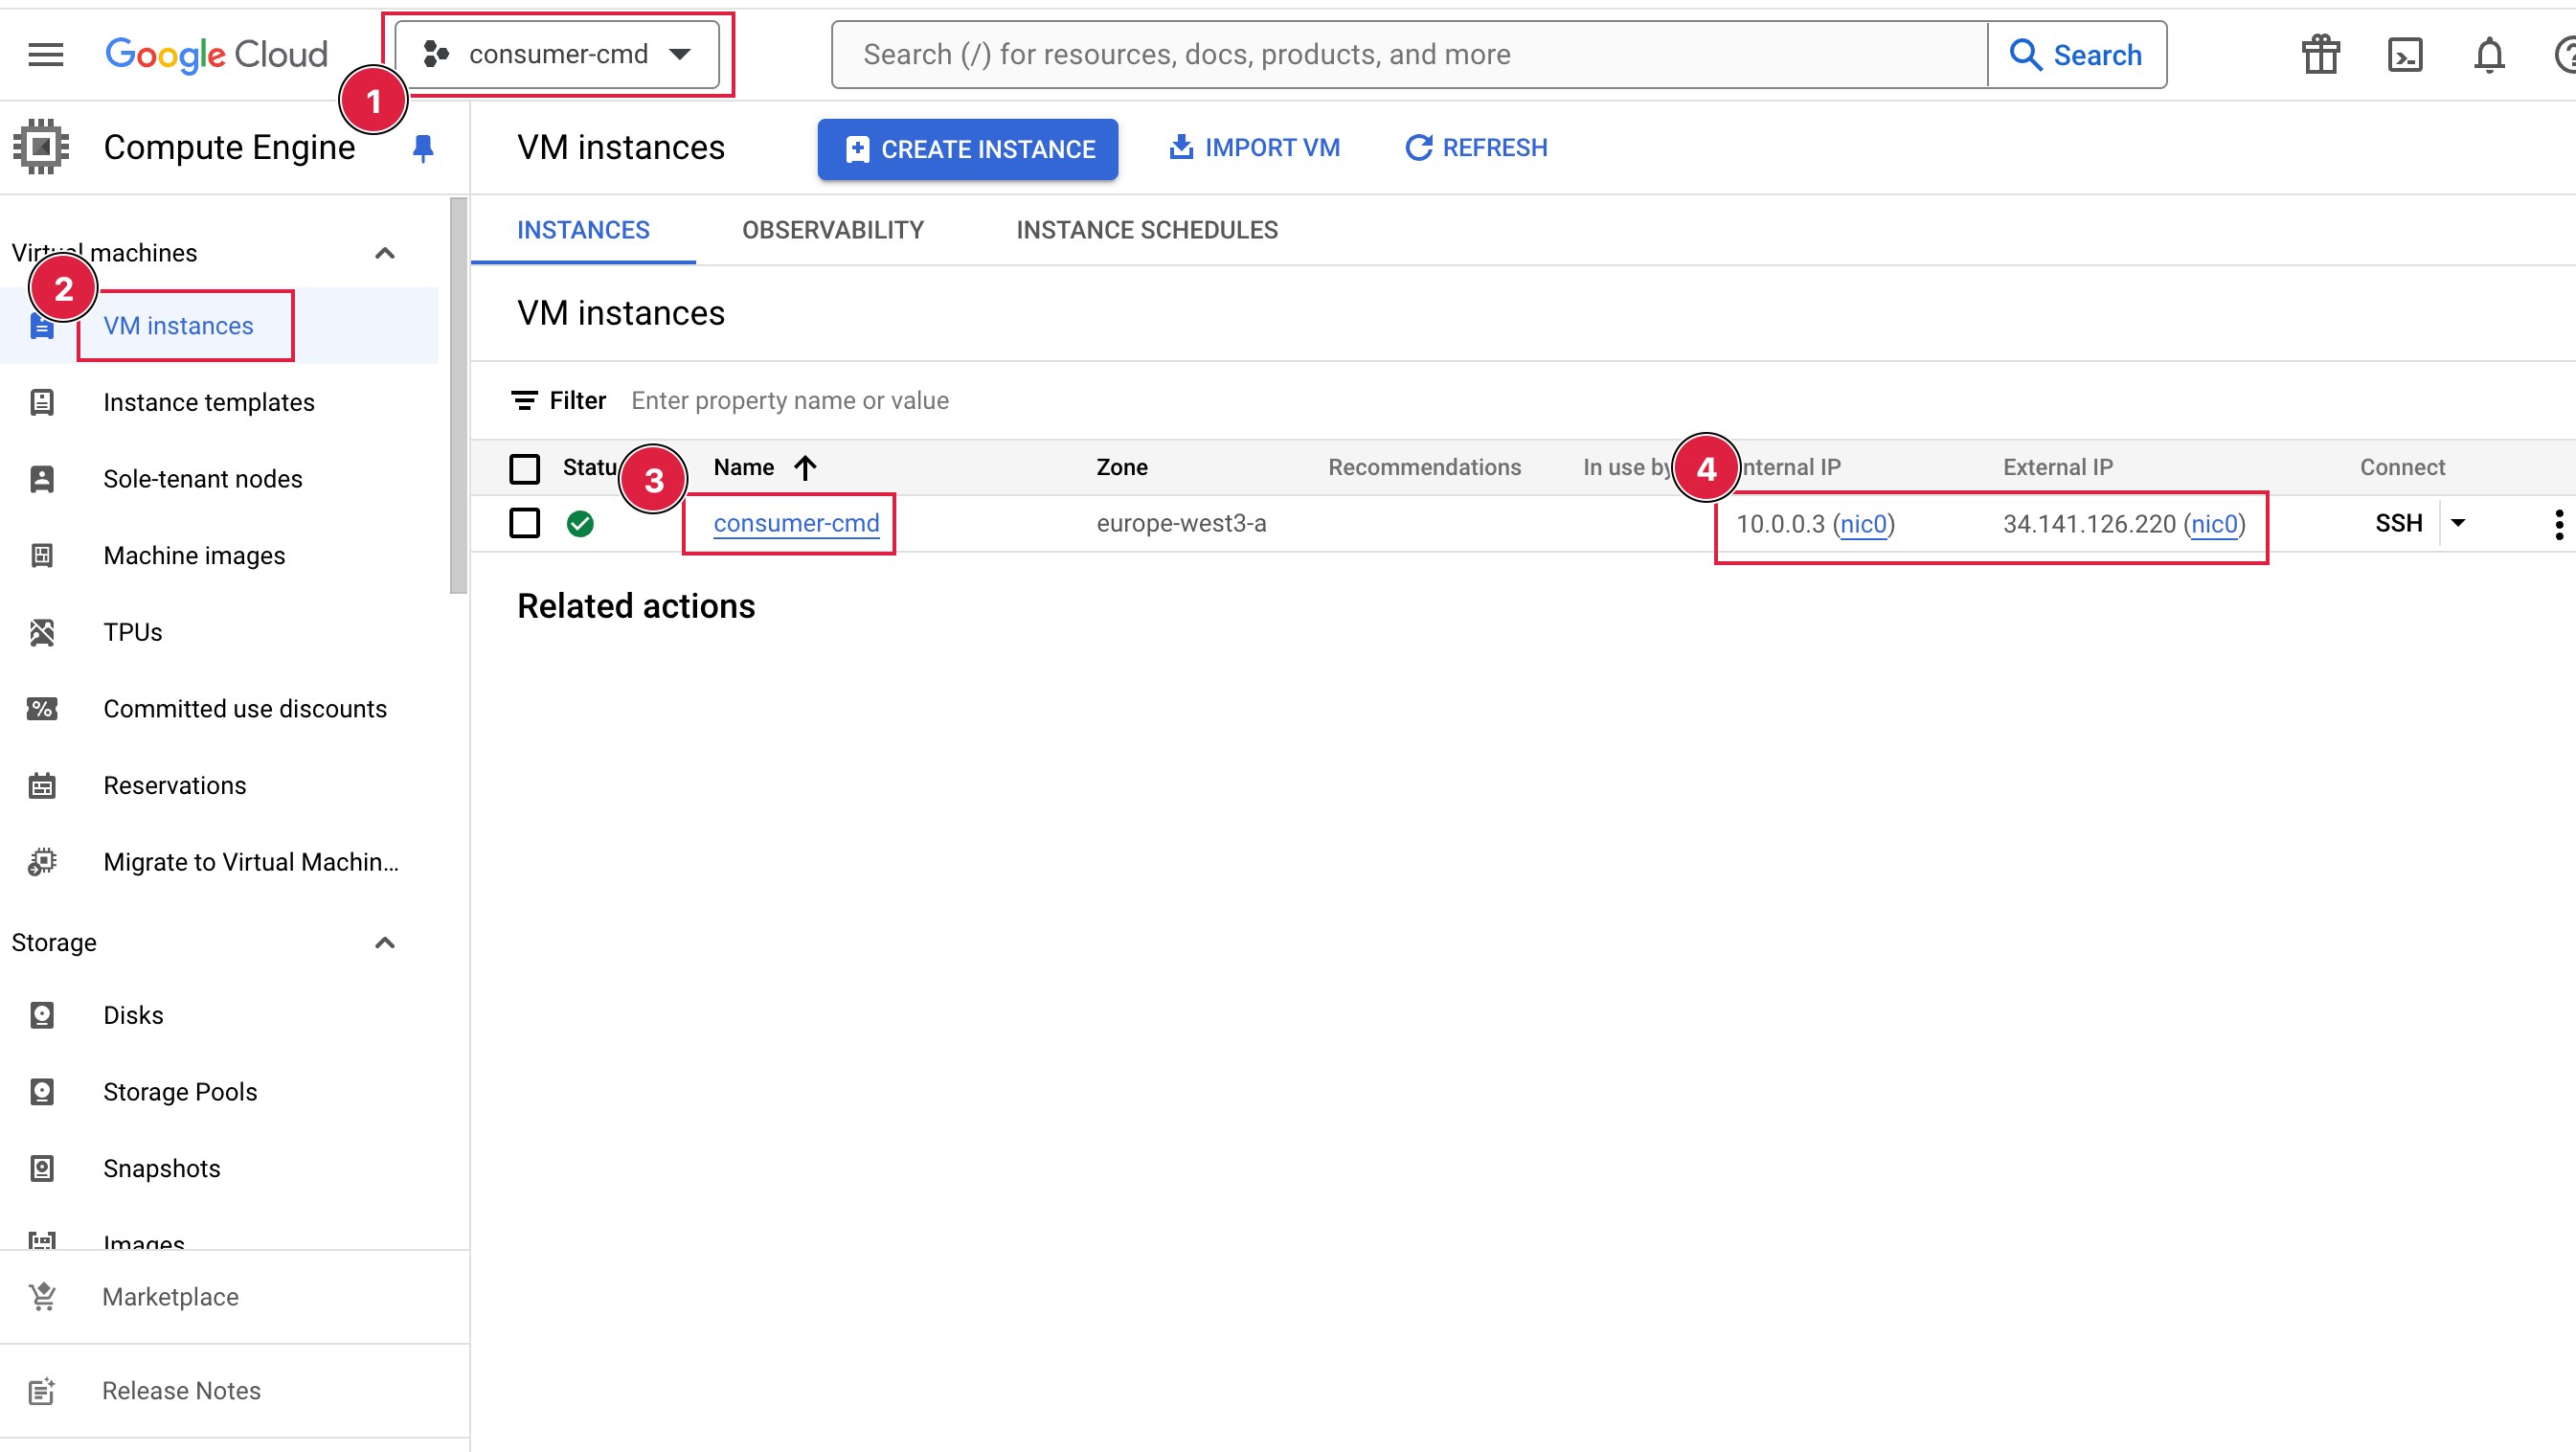Expand the SSH connect options arrow

click(x=2458, y=523)
